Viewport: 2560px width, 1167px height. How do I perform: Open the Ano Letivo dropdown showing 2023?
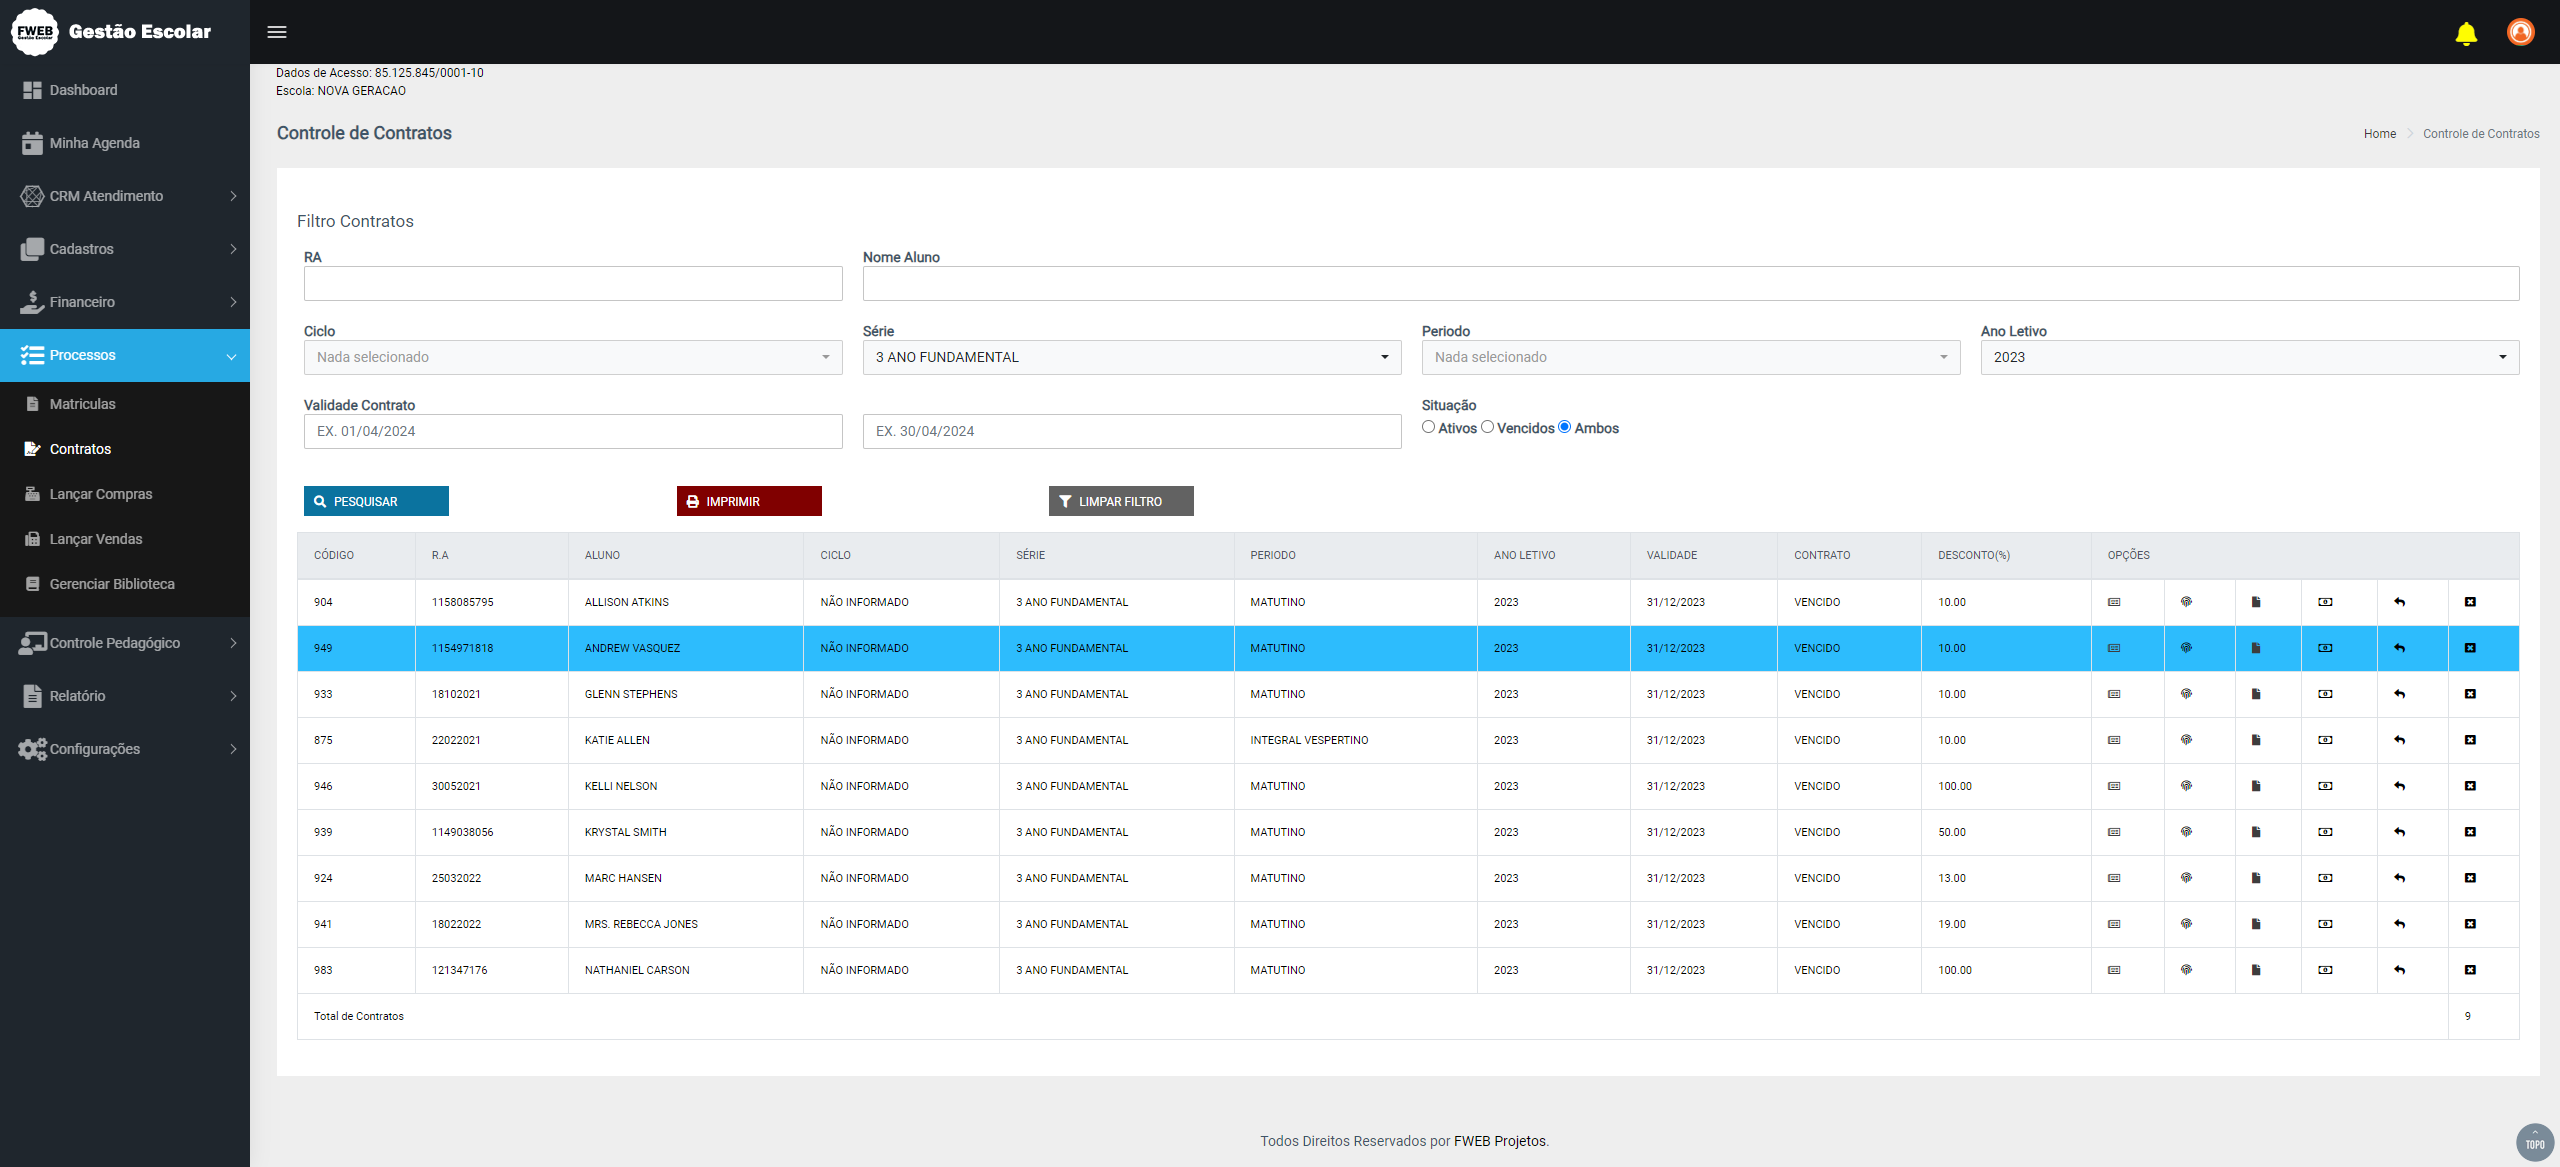2249,357
